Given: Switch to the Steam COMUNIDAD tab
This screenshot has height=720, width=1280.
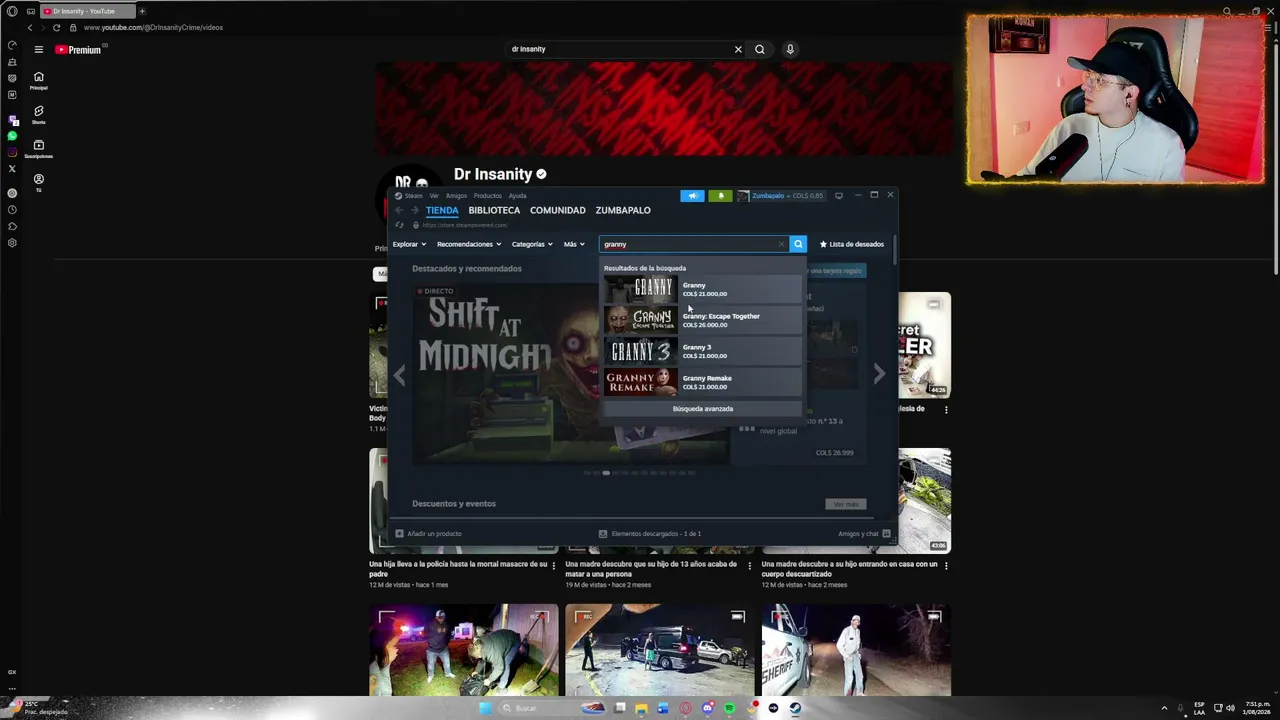Looking at the screenshot, I should 558,210.
